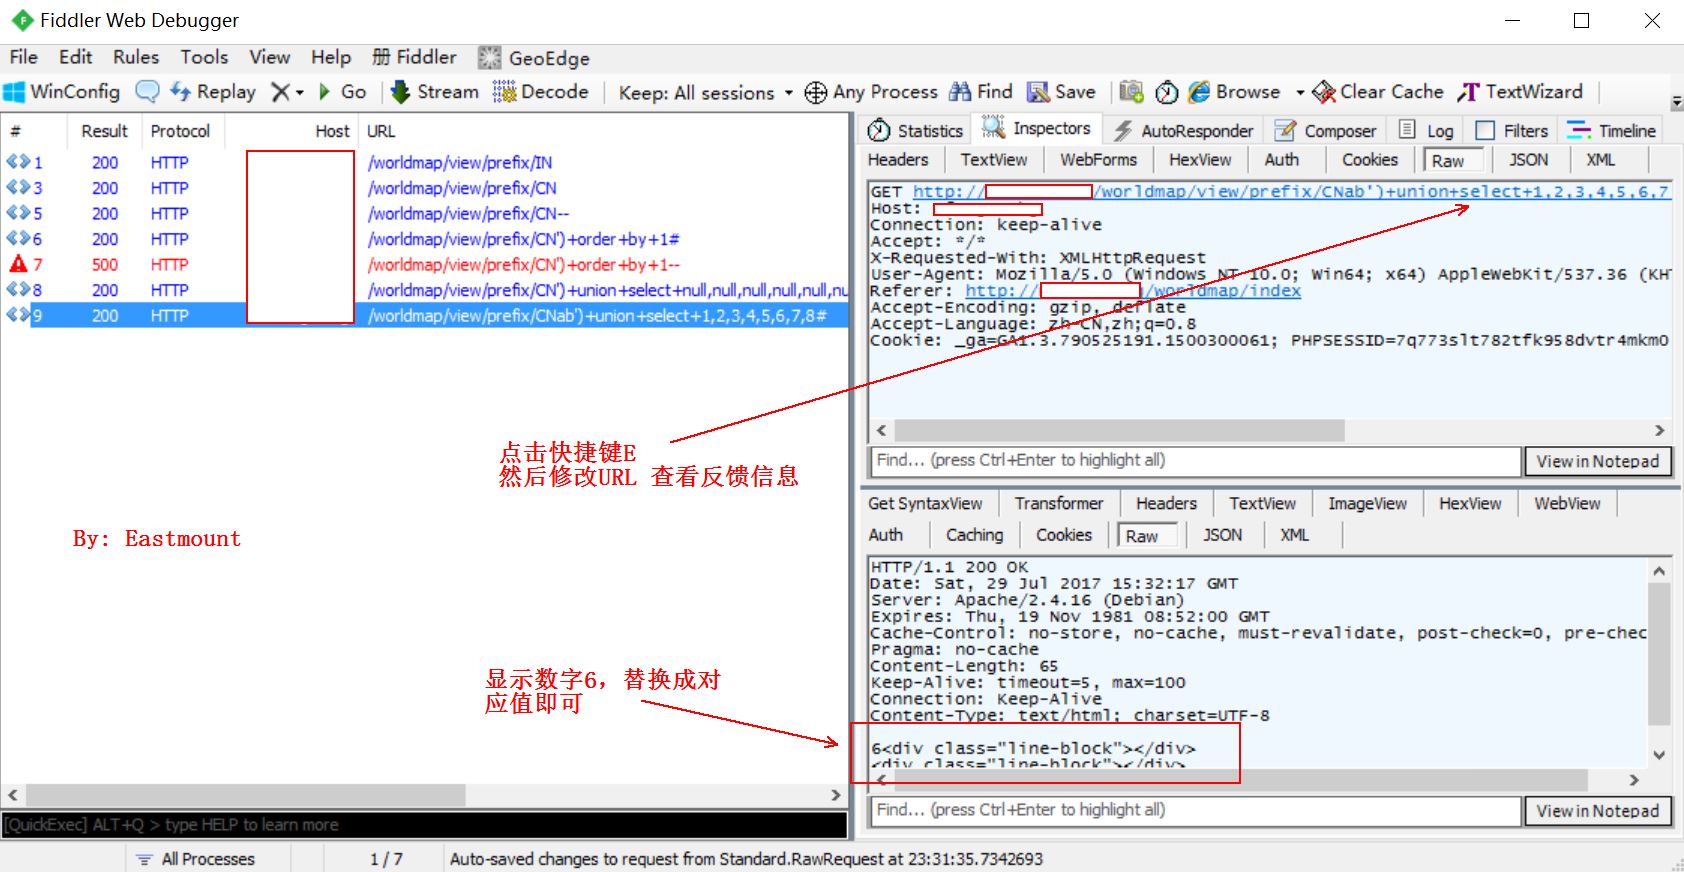1684x872 pixels.
Task: Click Get SyntaxView tab
Action: coord(925,504)
